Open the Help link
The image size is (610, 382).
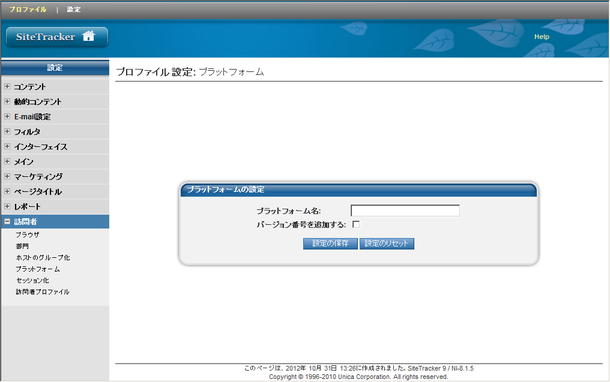[542, 37]
